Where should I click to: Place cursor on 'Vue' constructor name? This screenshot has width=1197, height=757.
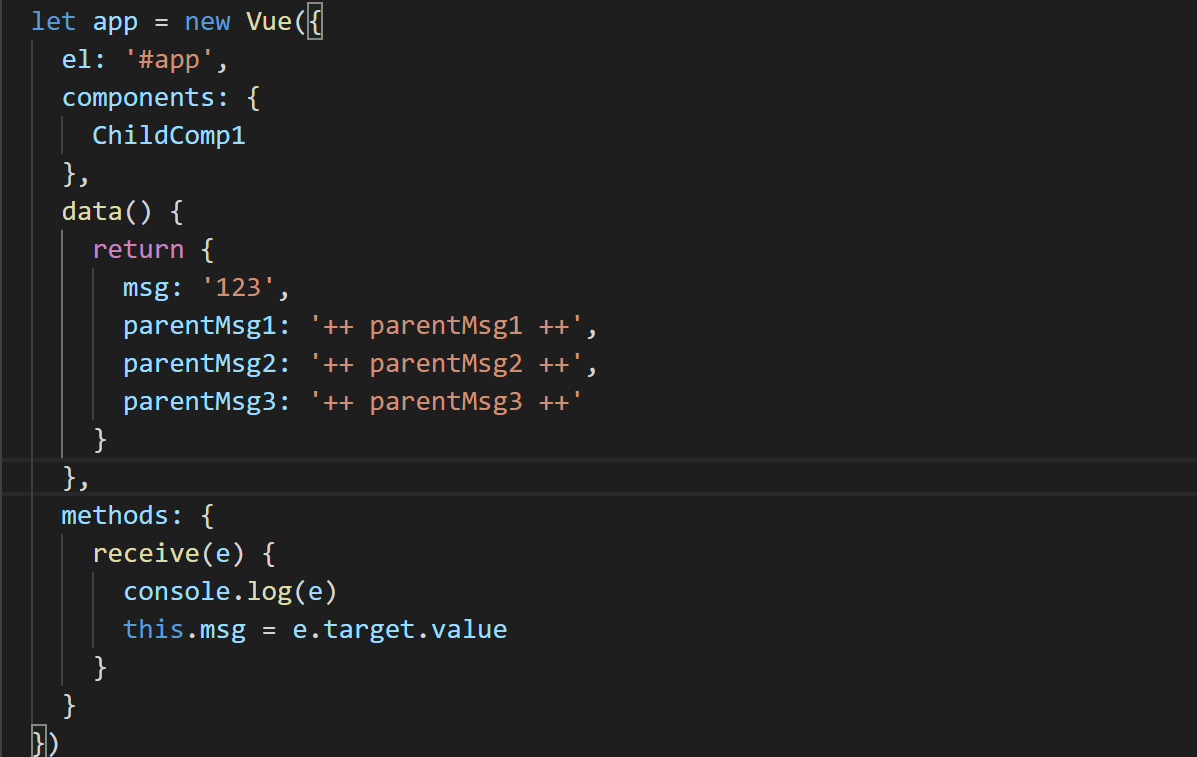pyautogui.click(x=269, y=21)
